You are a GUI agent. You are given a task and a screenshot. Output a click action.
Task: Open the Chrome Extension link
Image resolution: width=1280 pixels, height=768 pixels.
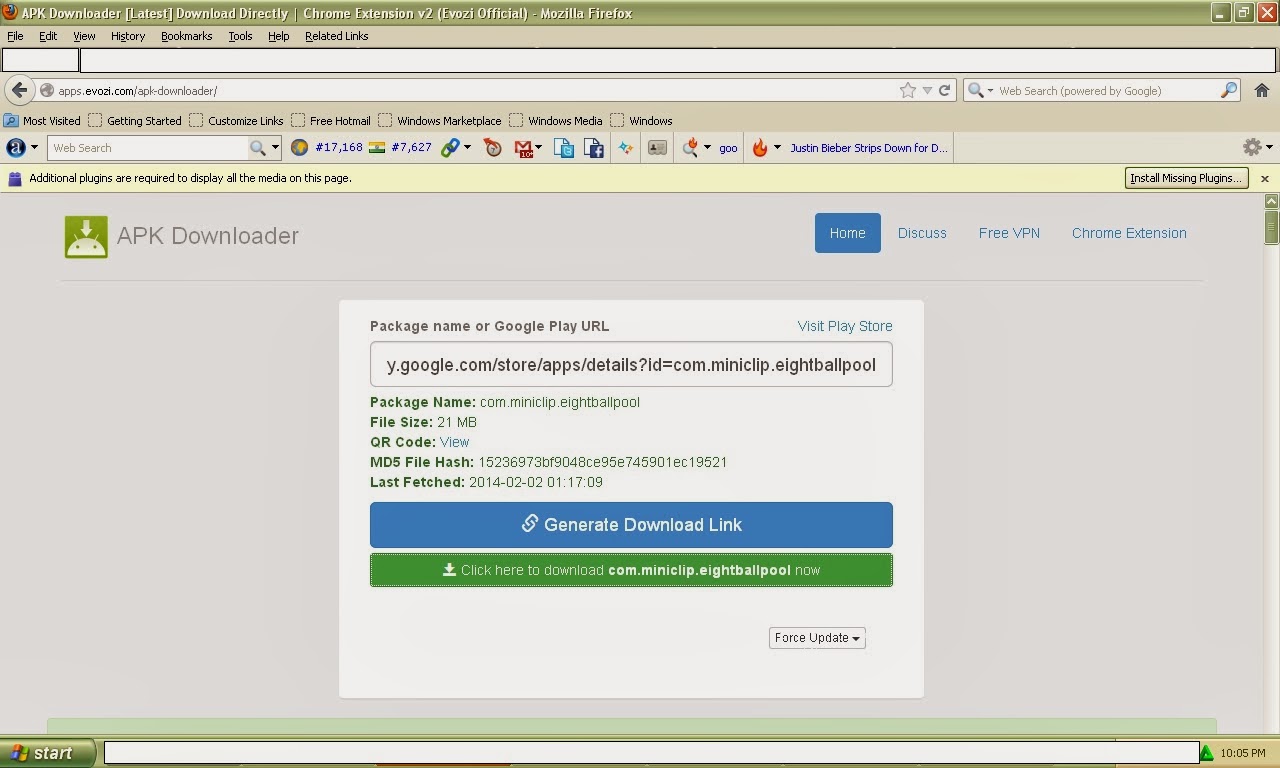point(1129,233)
